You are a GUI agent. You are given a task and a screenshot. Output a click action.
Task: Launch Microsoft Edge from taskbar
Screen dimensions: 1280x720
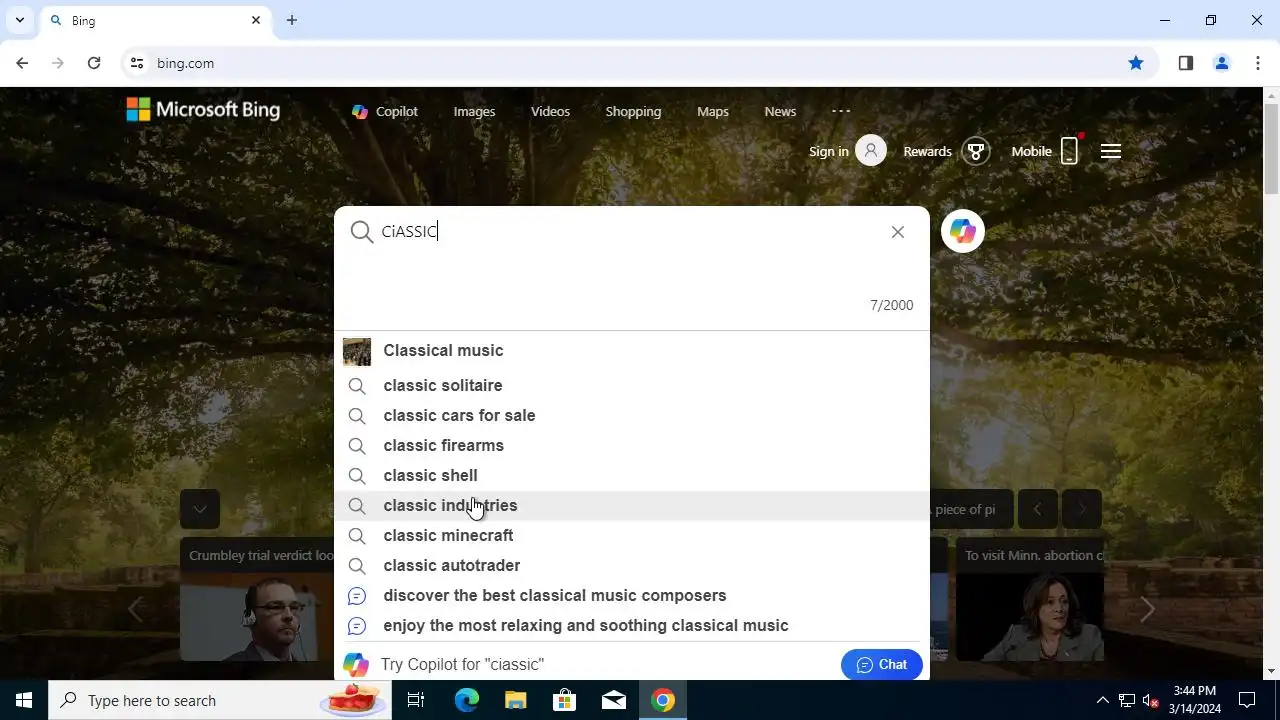(467, 700)
